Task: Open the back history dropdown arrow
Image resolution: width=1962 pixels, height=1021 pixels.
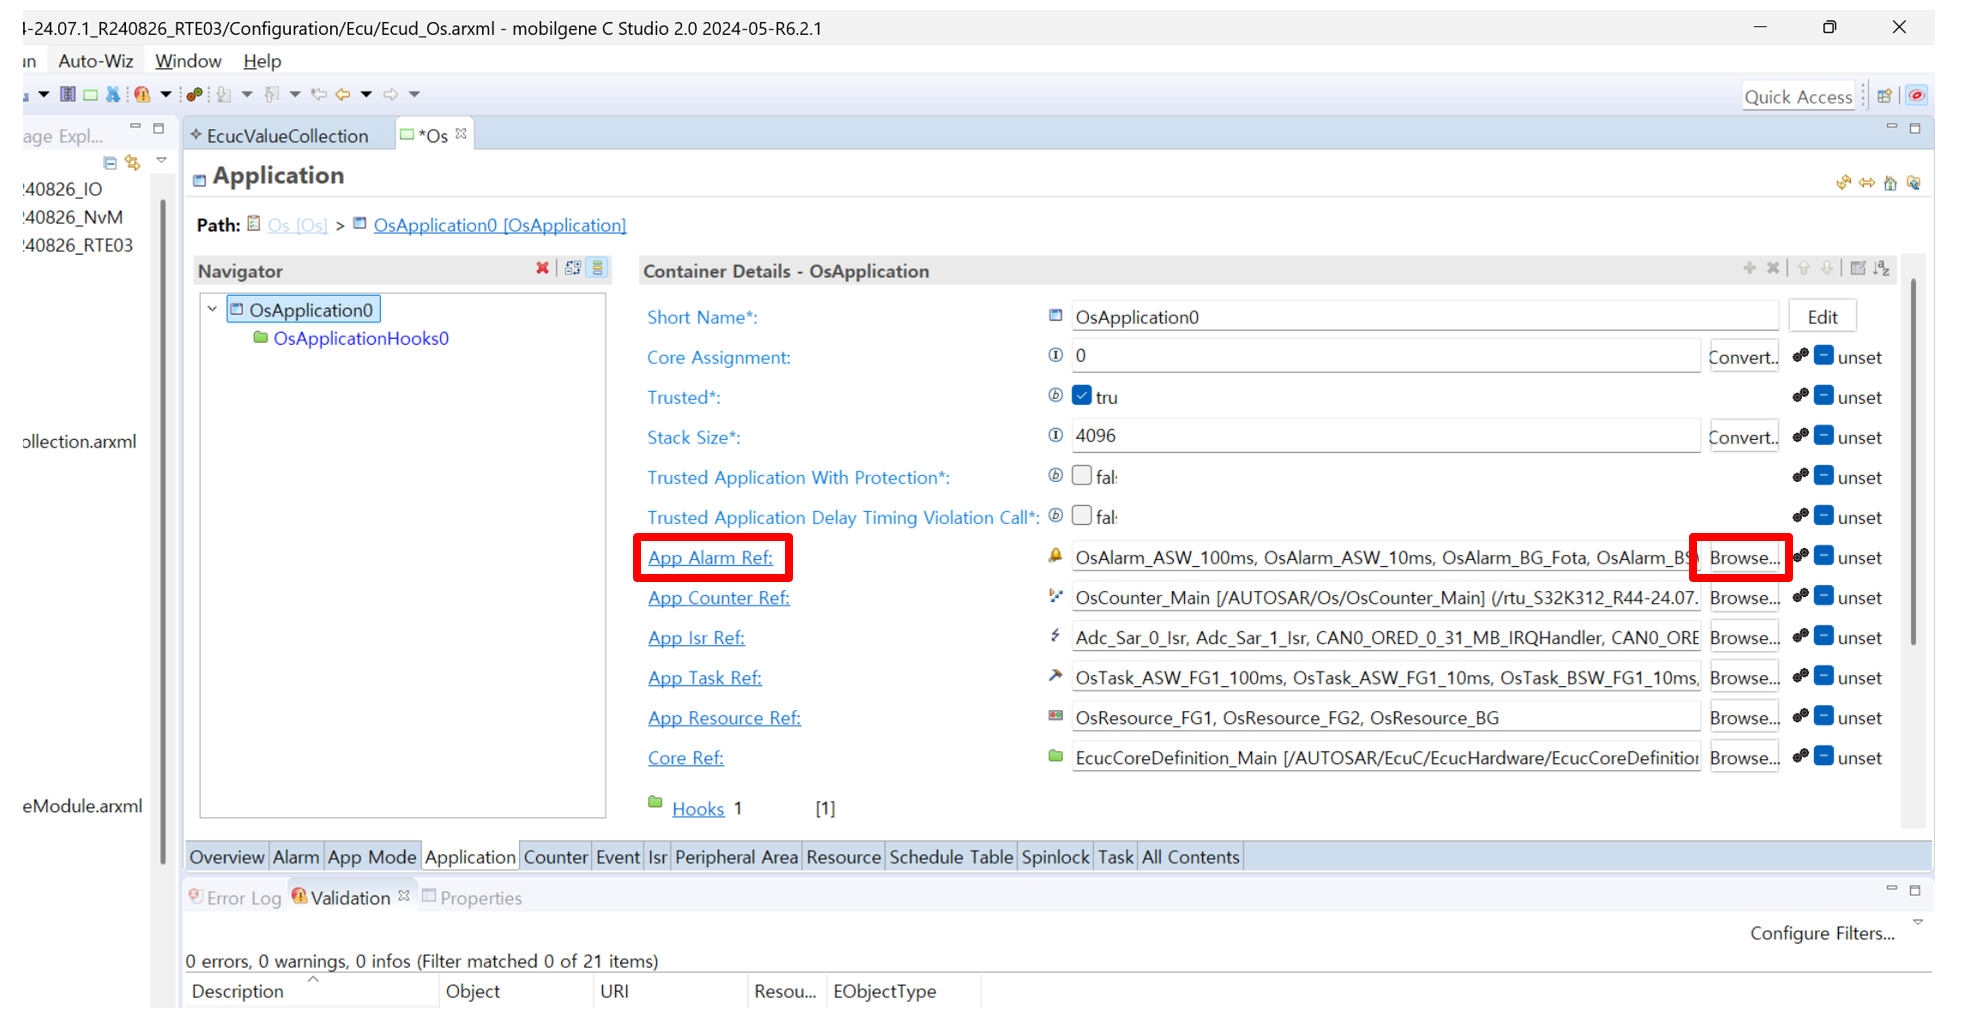Action: click(366, 94)
